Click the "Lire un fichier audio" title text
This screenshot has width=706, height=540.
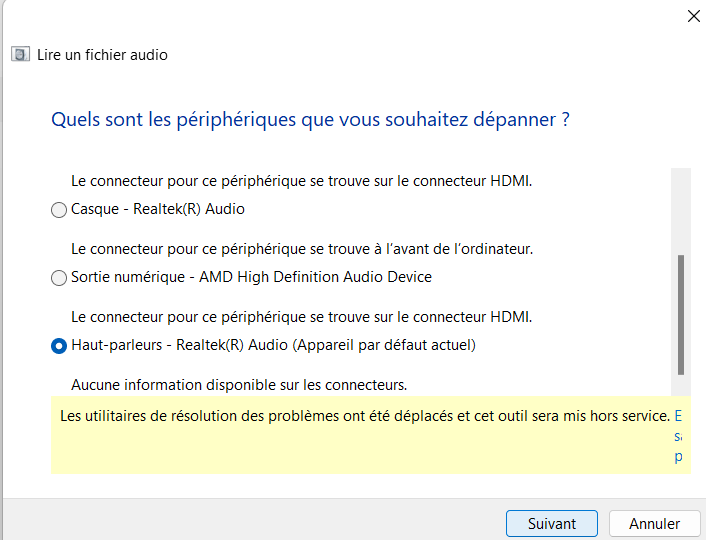102,55
